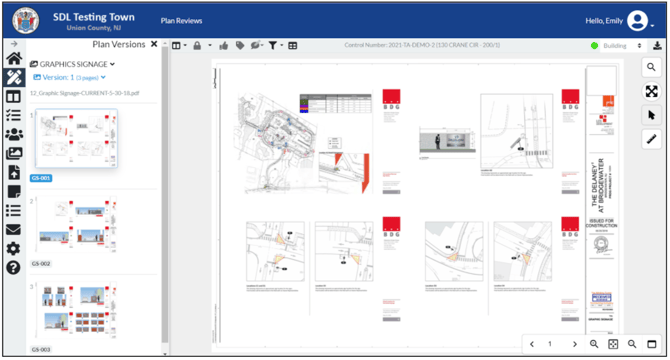
Task: Click the town seal logo
Action: [x=26, y=20]
